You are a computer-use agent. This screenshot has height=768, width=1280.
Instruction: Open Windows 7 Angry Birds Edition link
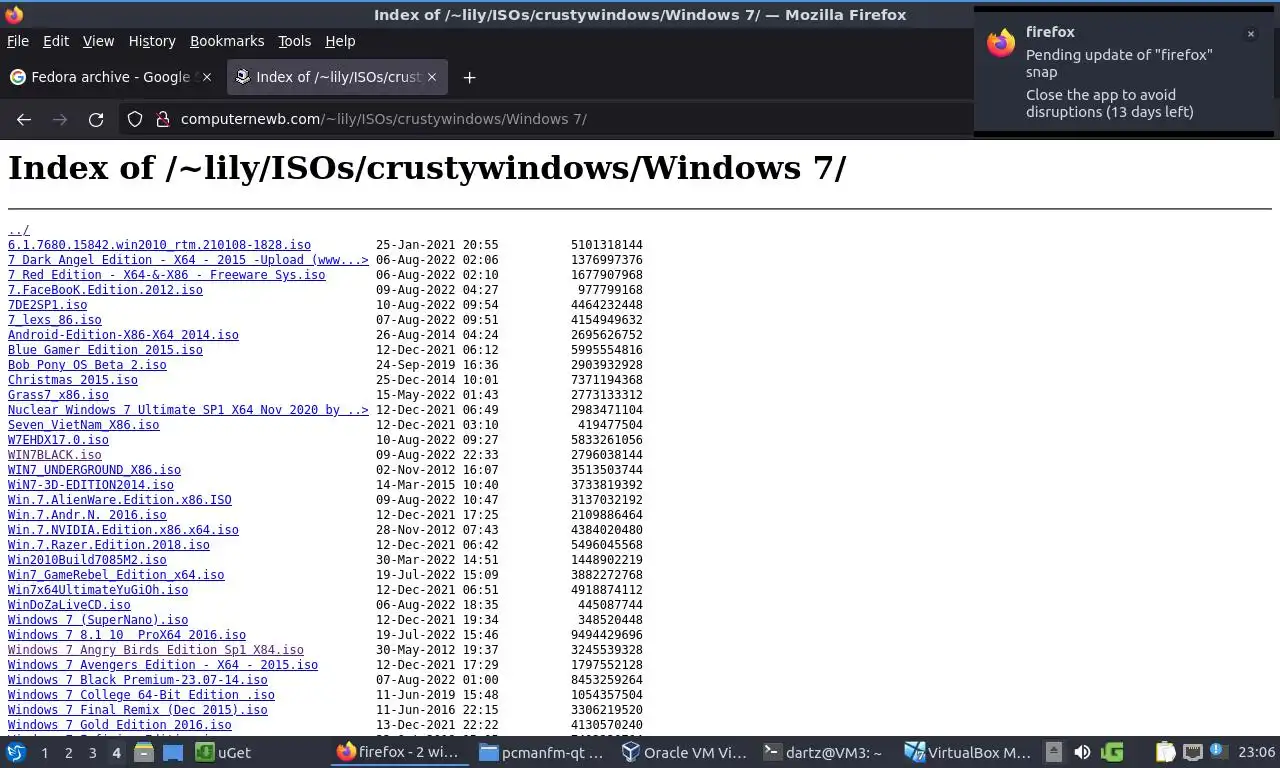[x=155, y=650]
